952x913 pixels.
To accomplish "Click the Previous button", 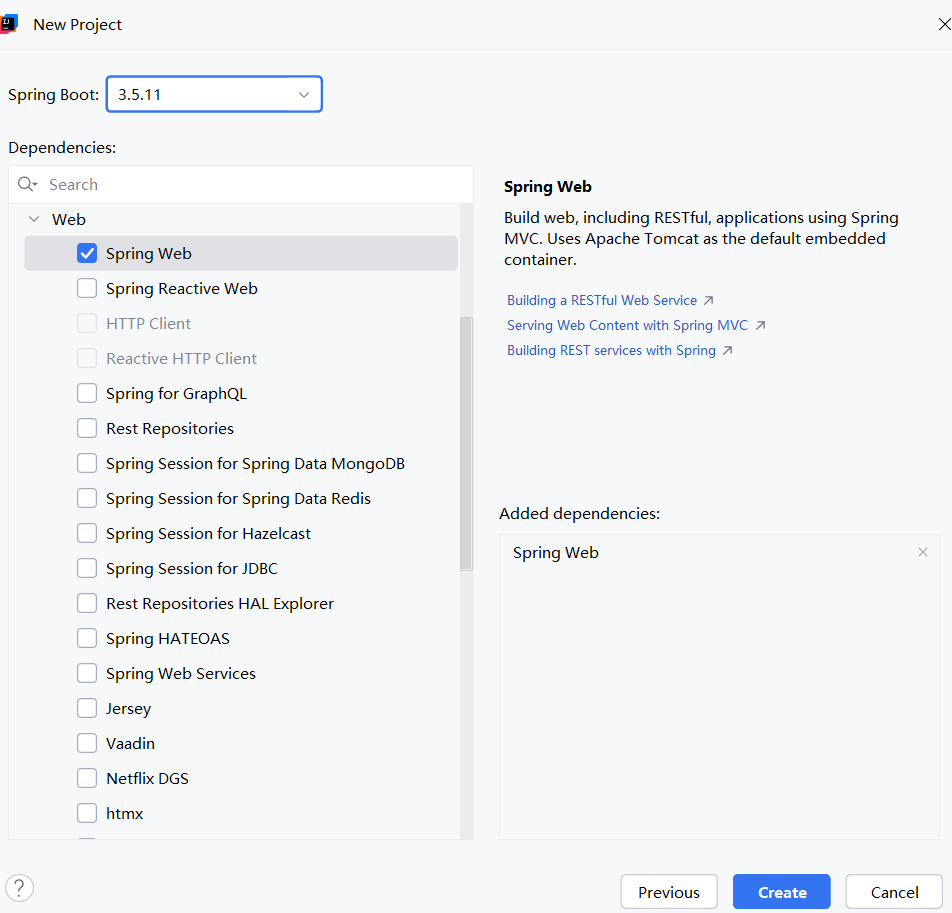I will 668,892.
